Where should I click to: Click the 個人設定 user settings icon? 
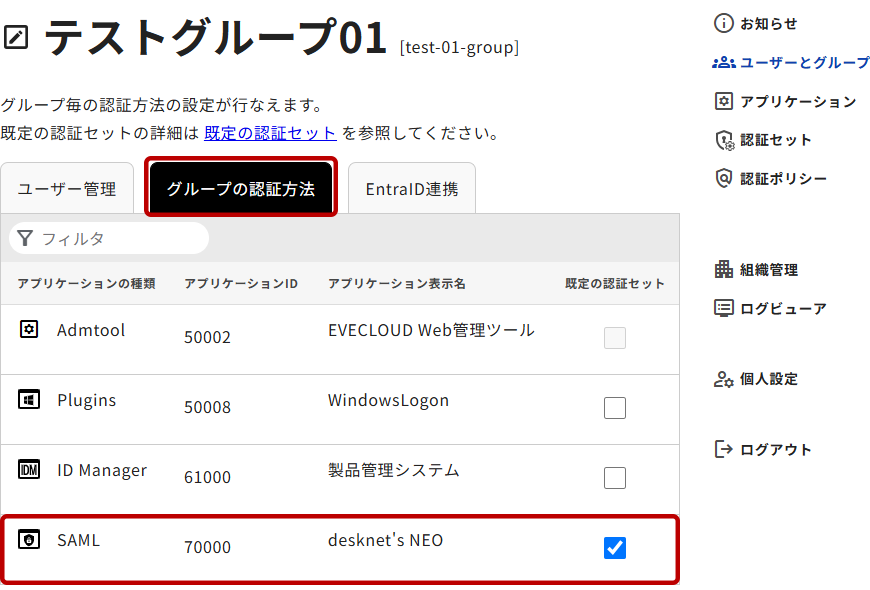724,379
